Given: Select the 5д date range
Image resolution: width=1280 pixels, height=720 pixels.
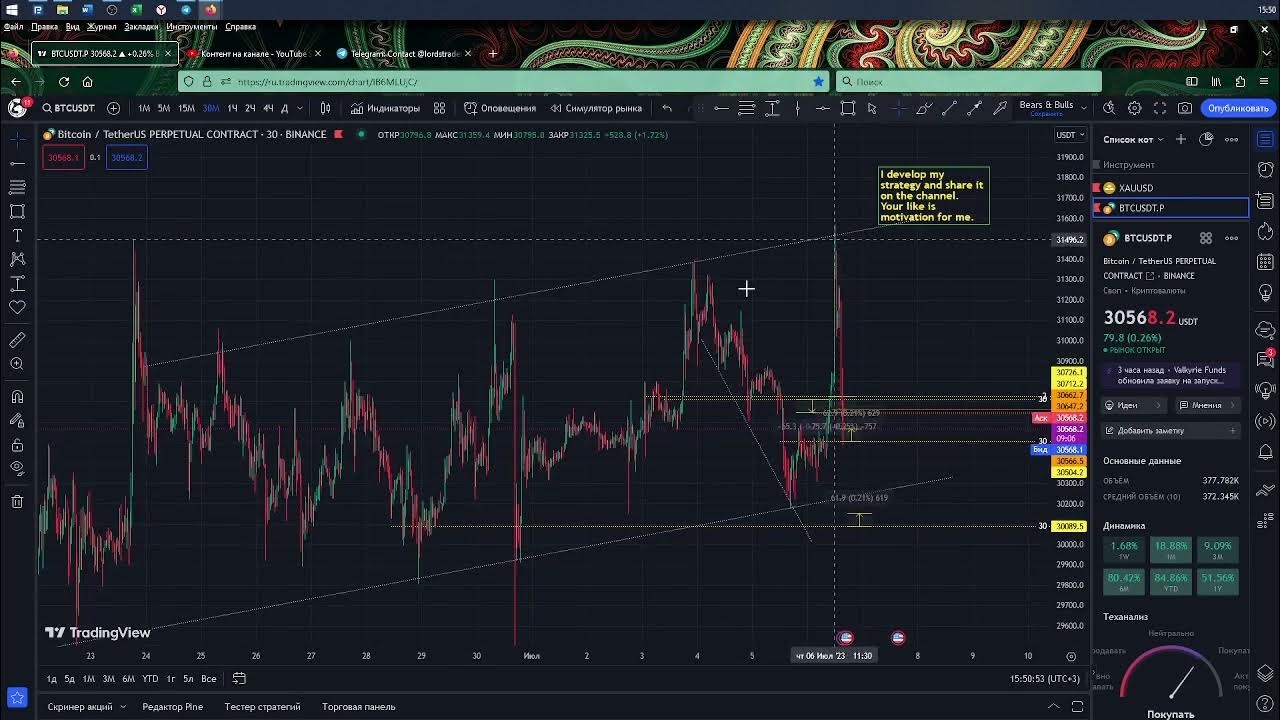Looking at the screenshot, I should point(70,679).
